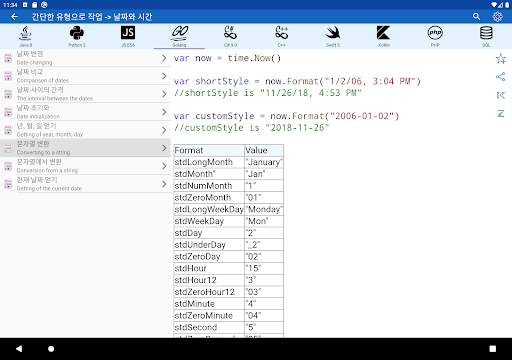
Task: Click the 'stdHour12' table cell
Action: coord(209,280)
